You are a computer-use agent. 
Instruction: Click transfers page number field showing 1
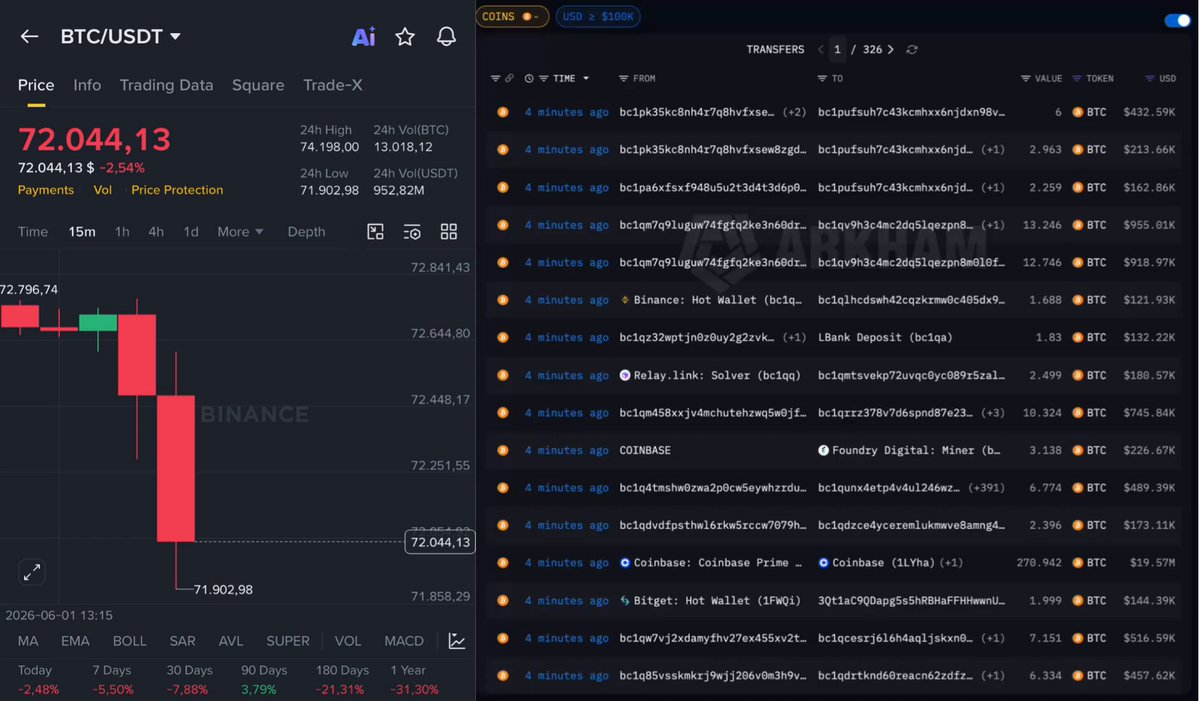tap(837, 50)
